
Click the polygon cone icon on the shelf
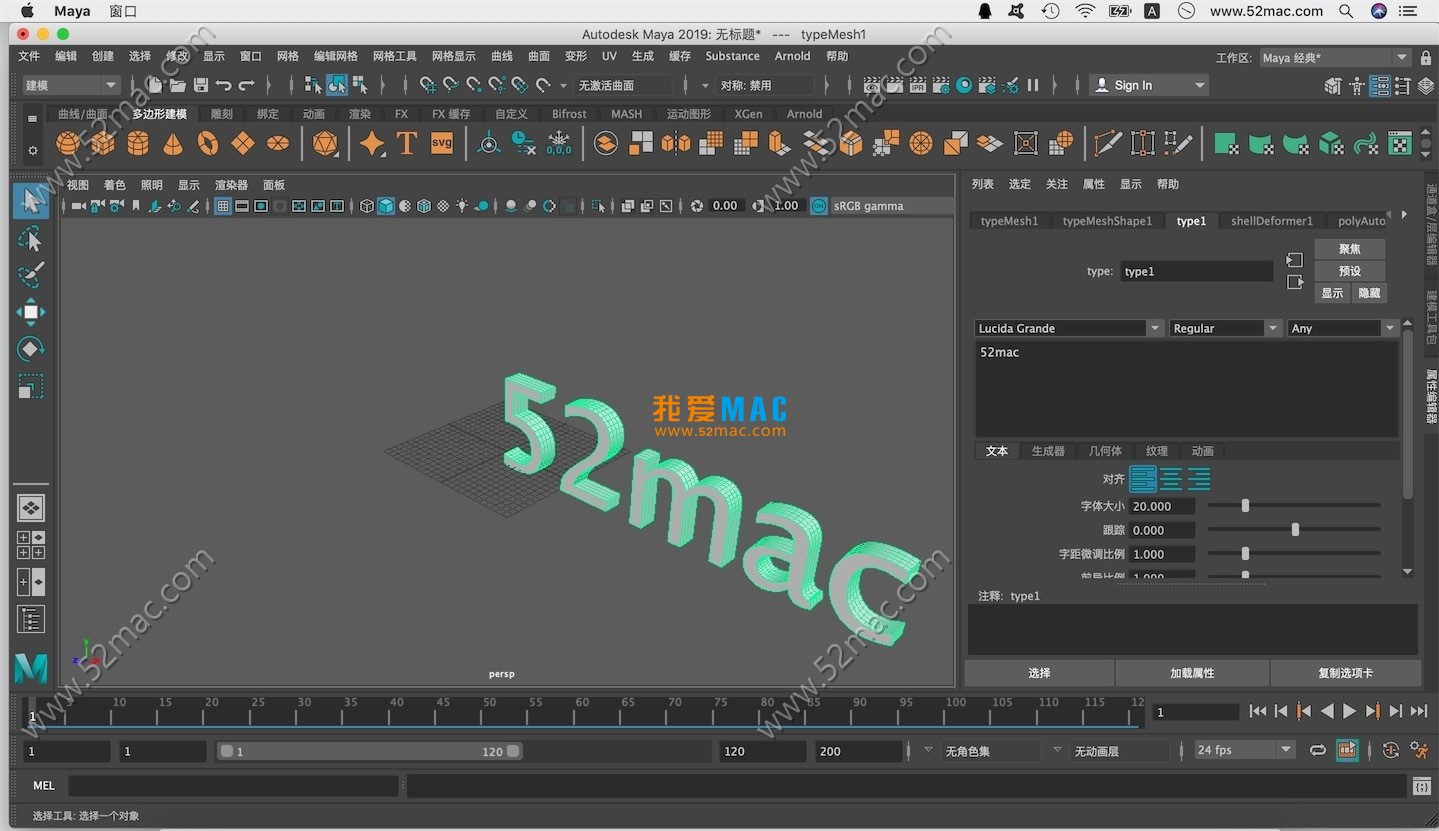coord(172,143)
